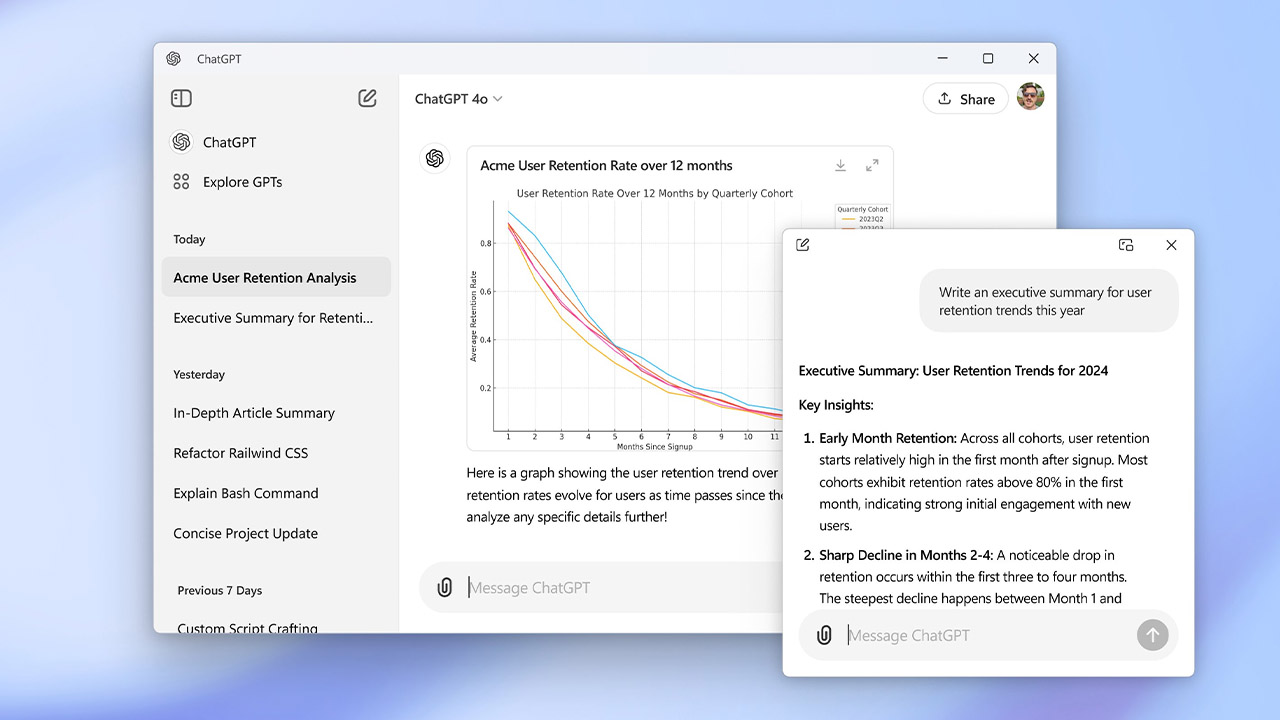Minimize the main ChatGPT window
The width and height of the screenshot is (1280, 720).
coord(942,59)
